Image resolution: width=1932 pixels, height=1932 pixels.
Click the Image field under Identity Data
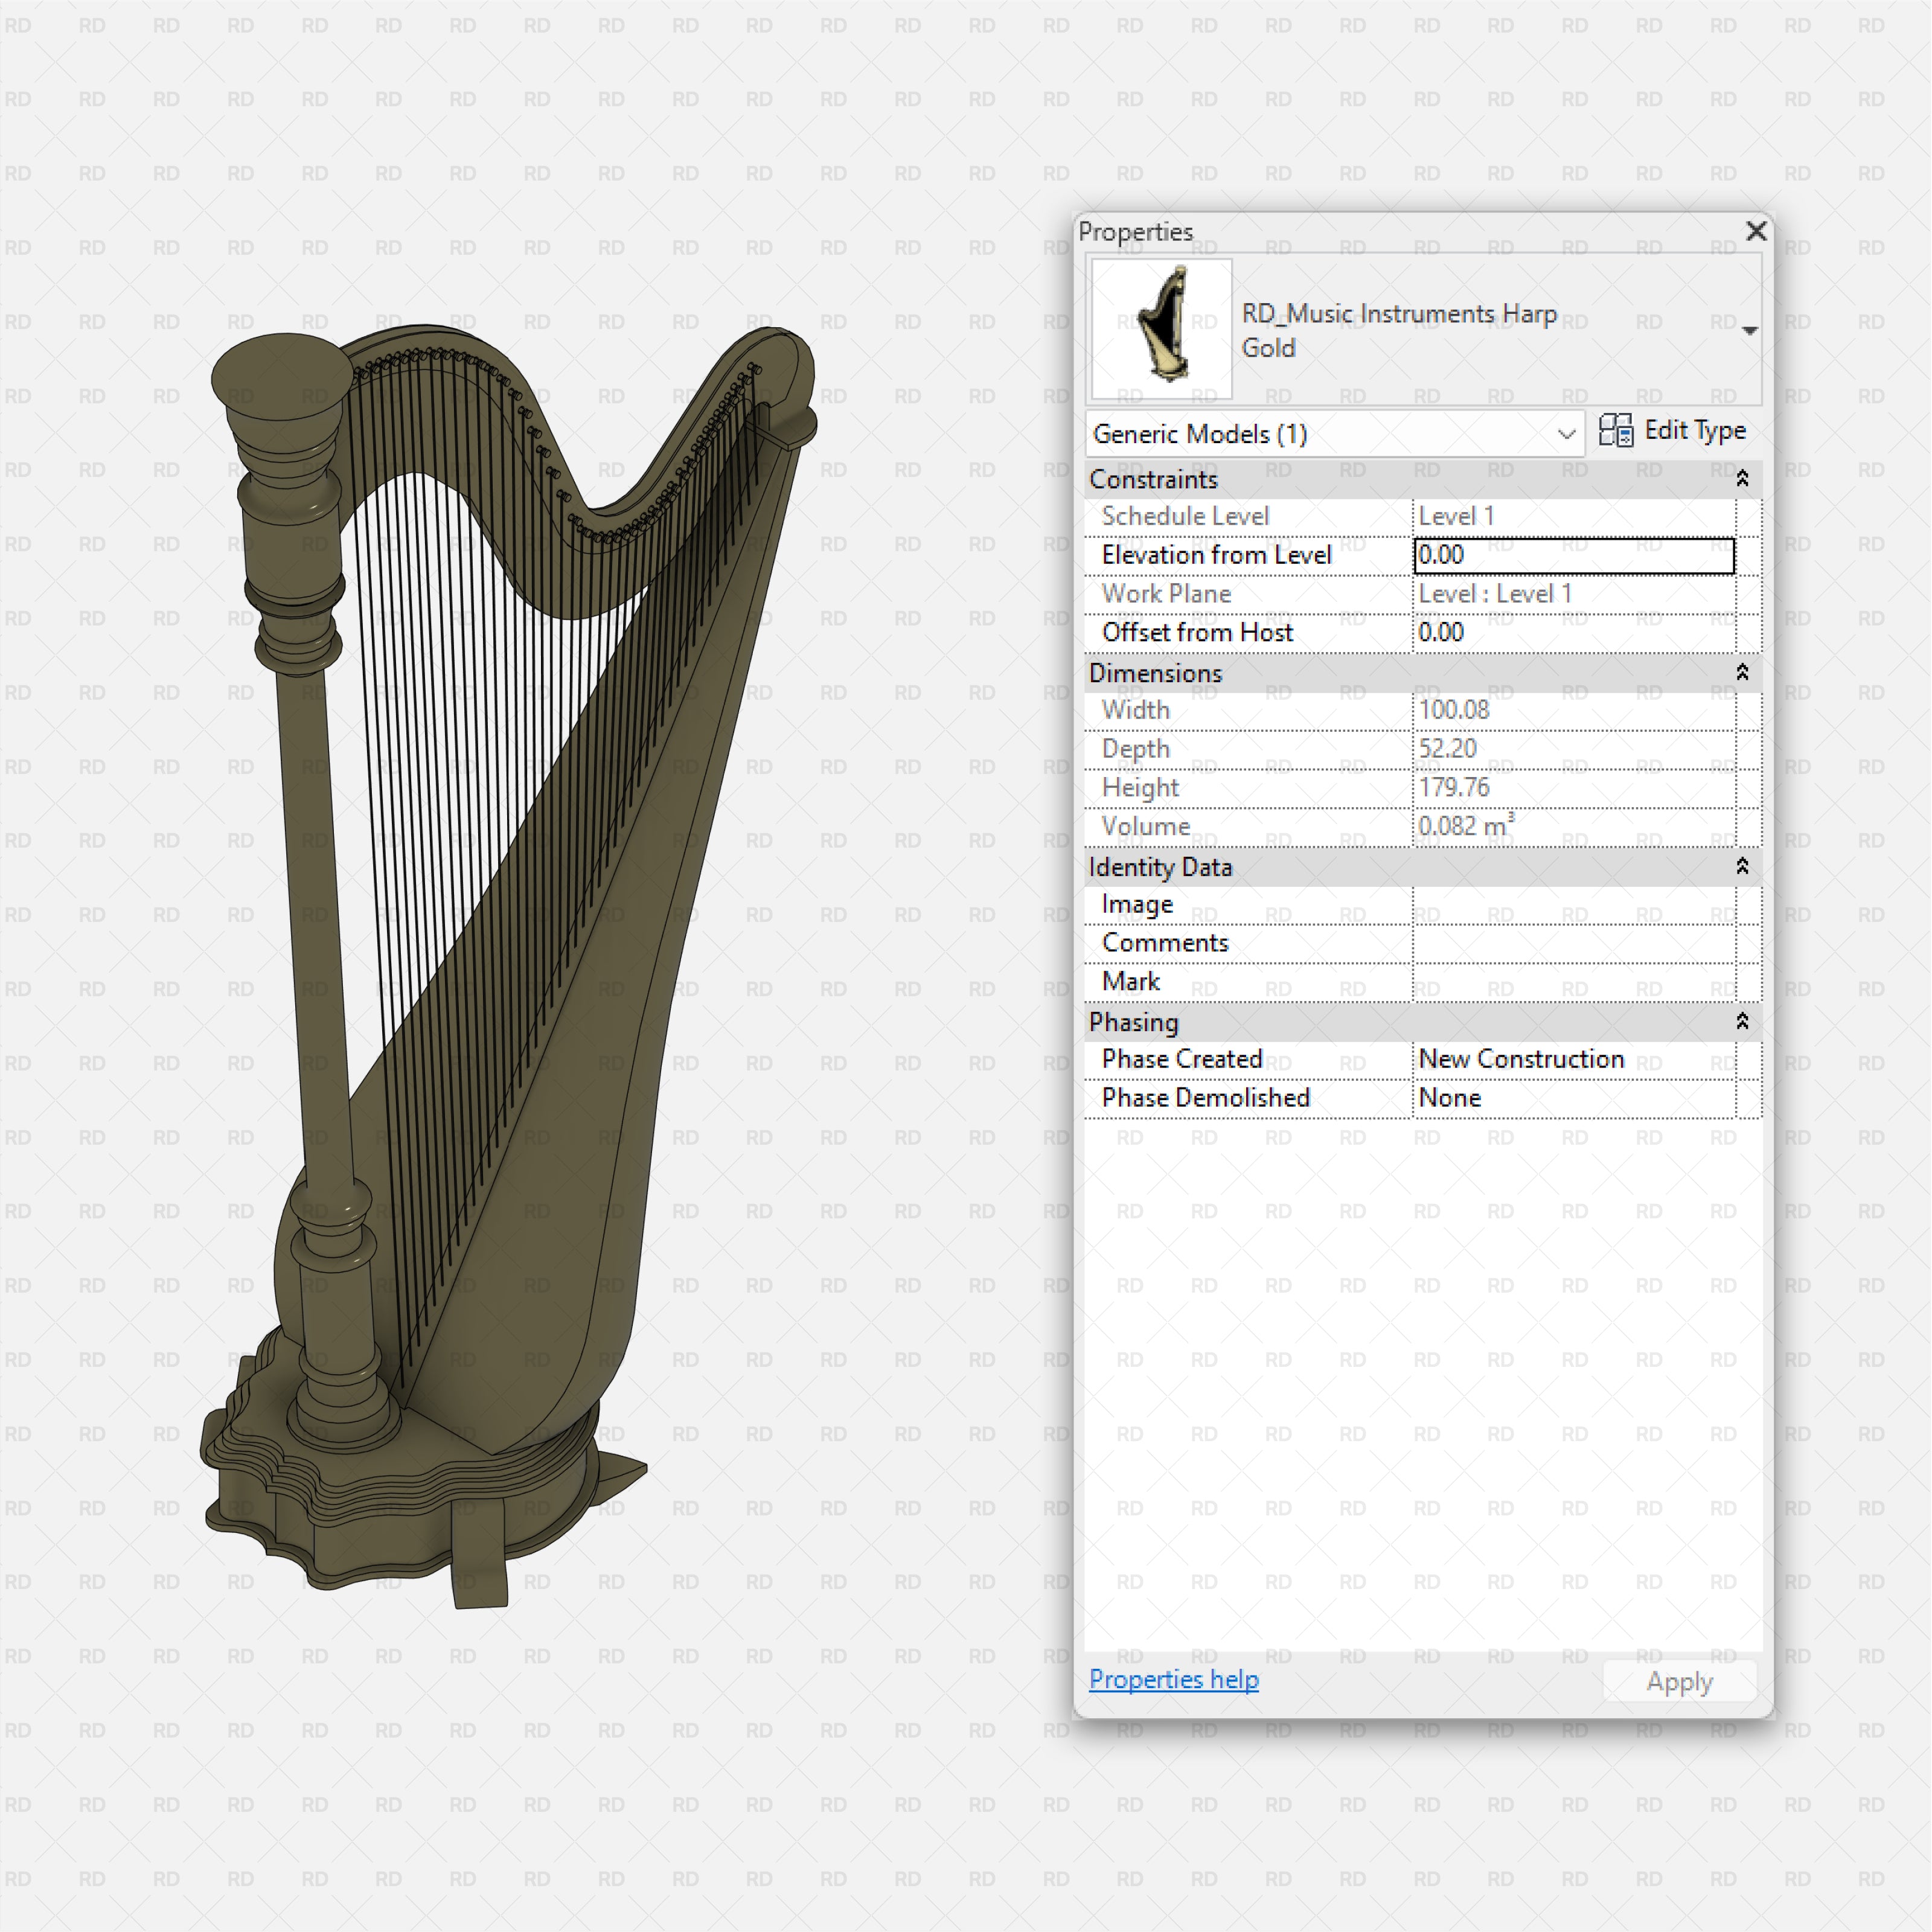(x=1575, y=904)
